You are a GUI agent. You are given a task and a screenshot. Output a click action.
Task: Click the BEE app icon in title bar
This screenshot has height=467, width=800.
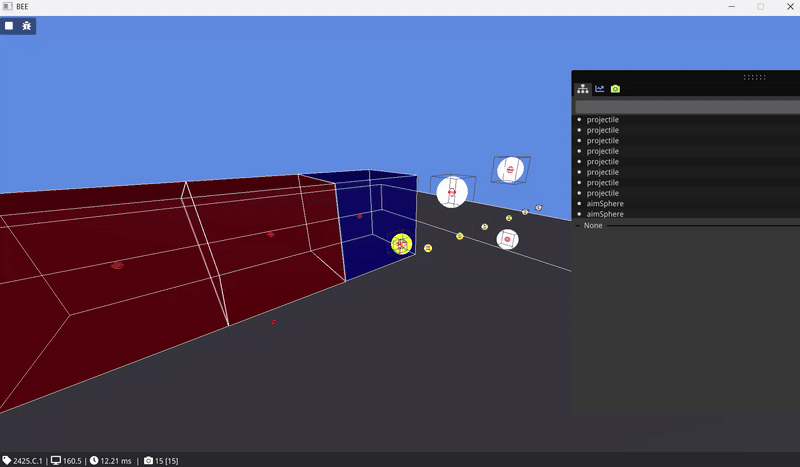8,7
